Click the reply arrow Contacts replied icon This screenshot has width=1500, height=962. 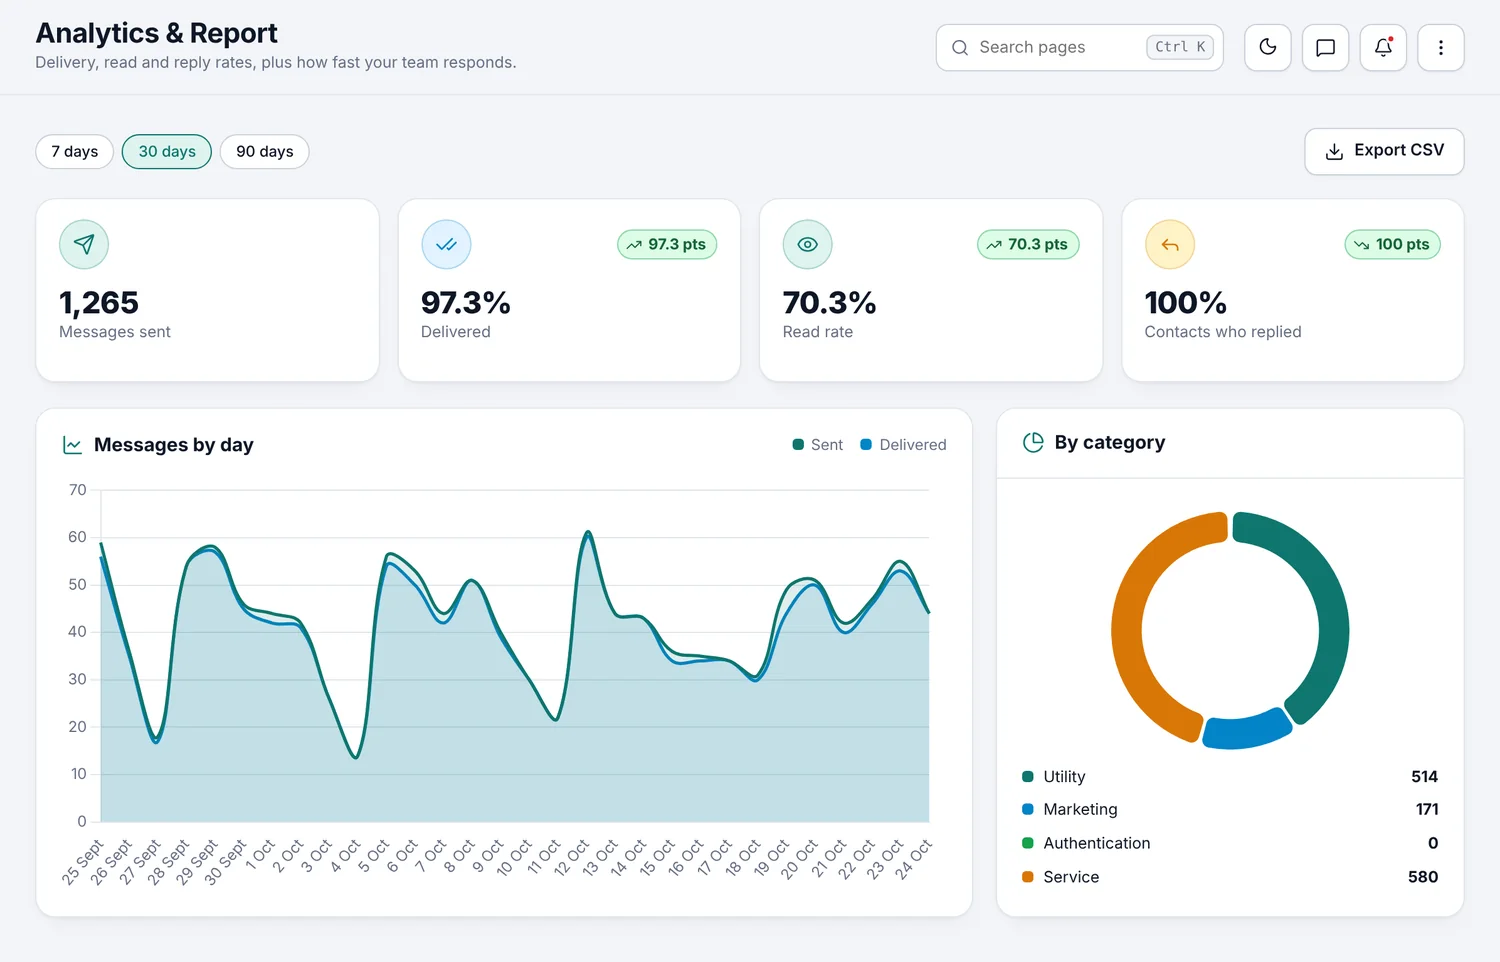1170,244
